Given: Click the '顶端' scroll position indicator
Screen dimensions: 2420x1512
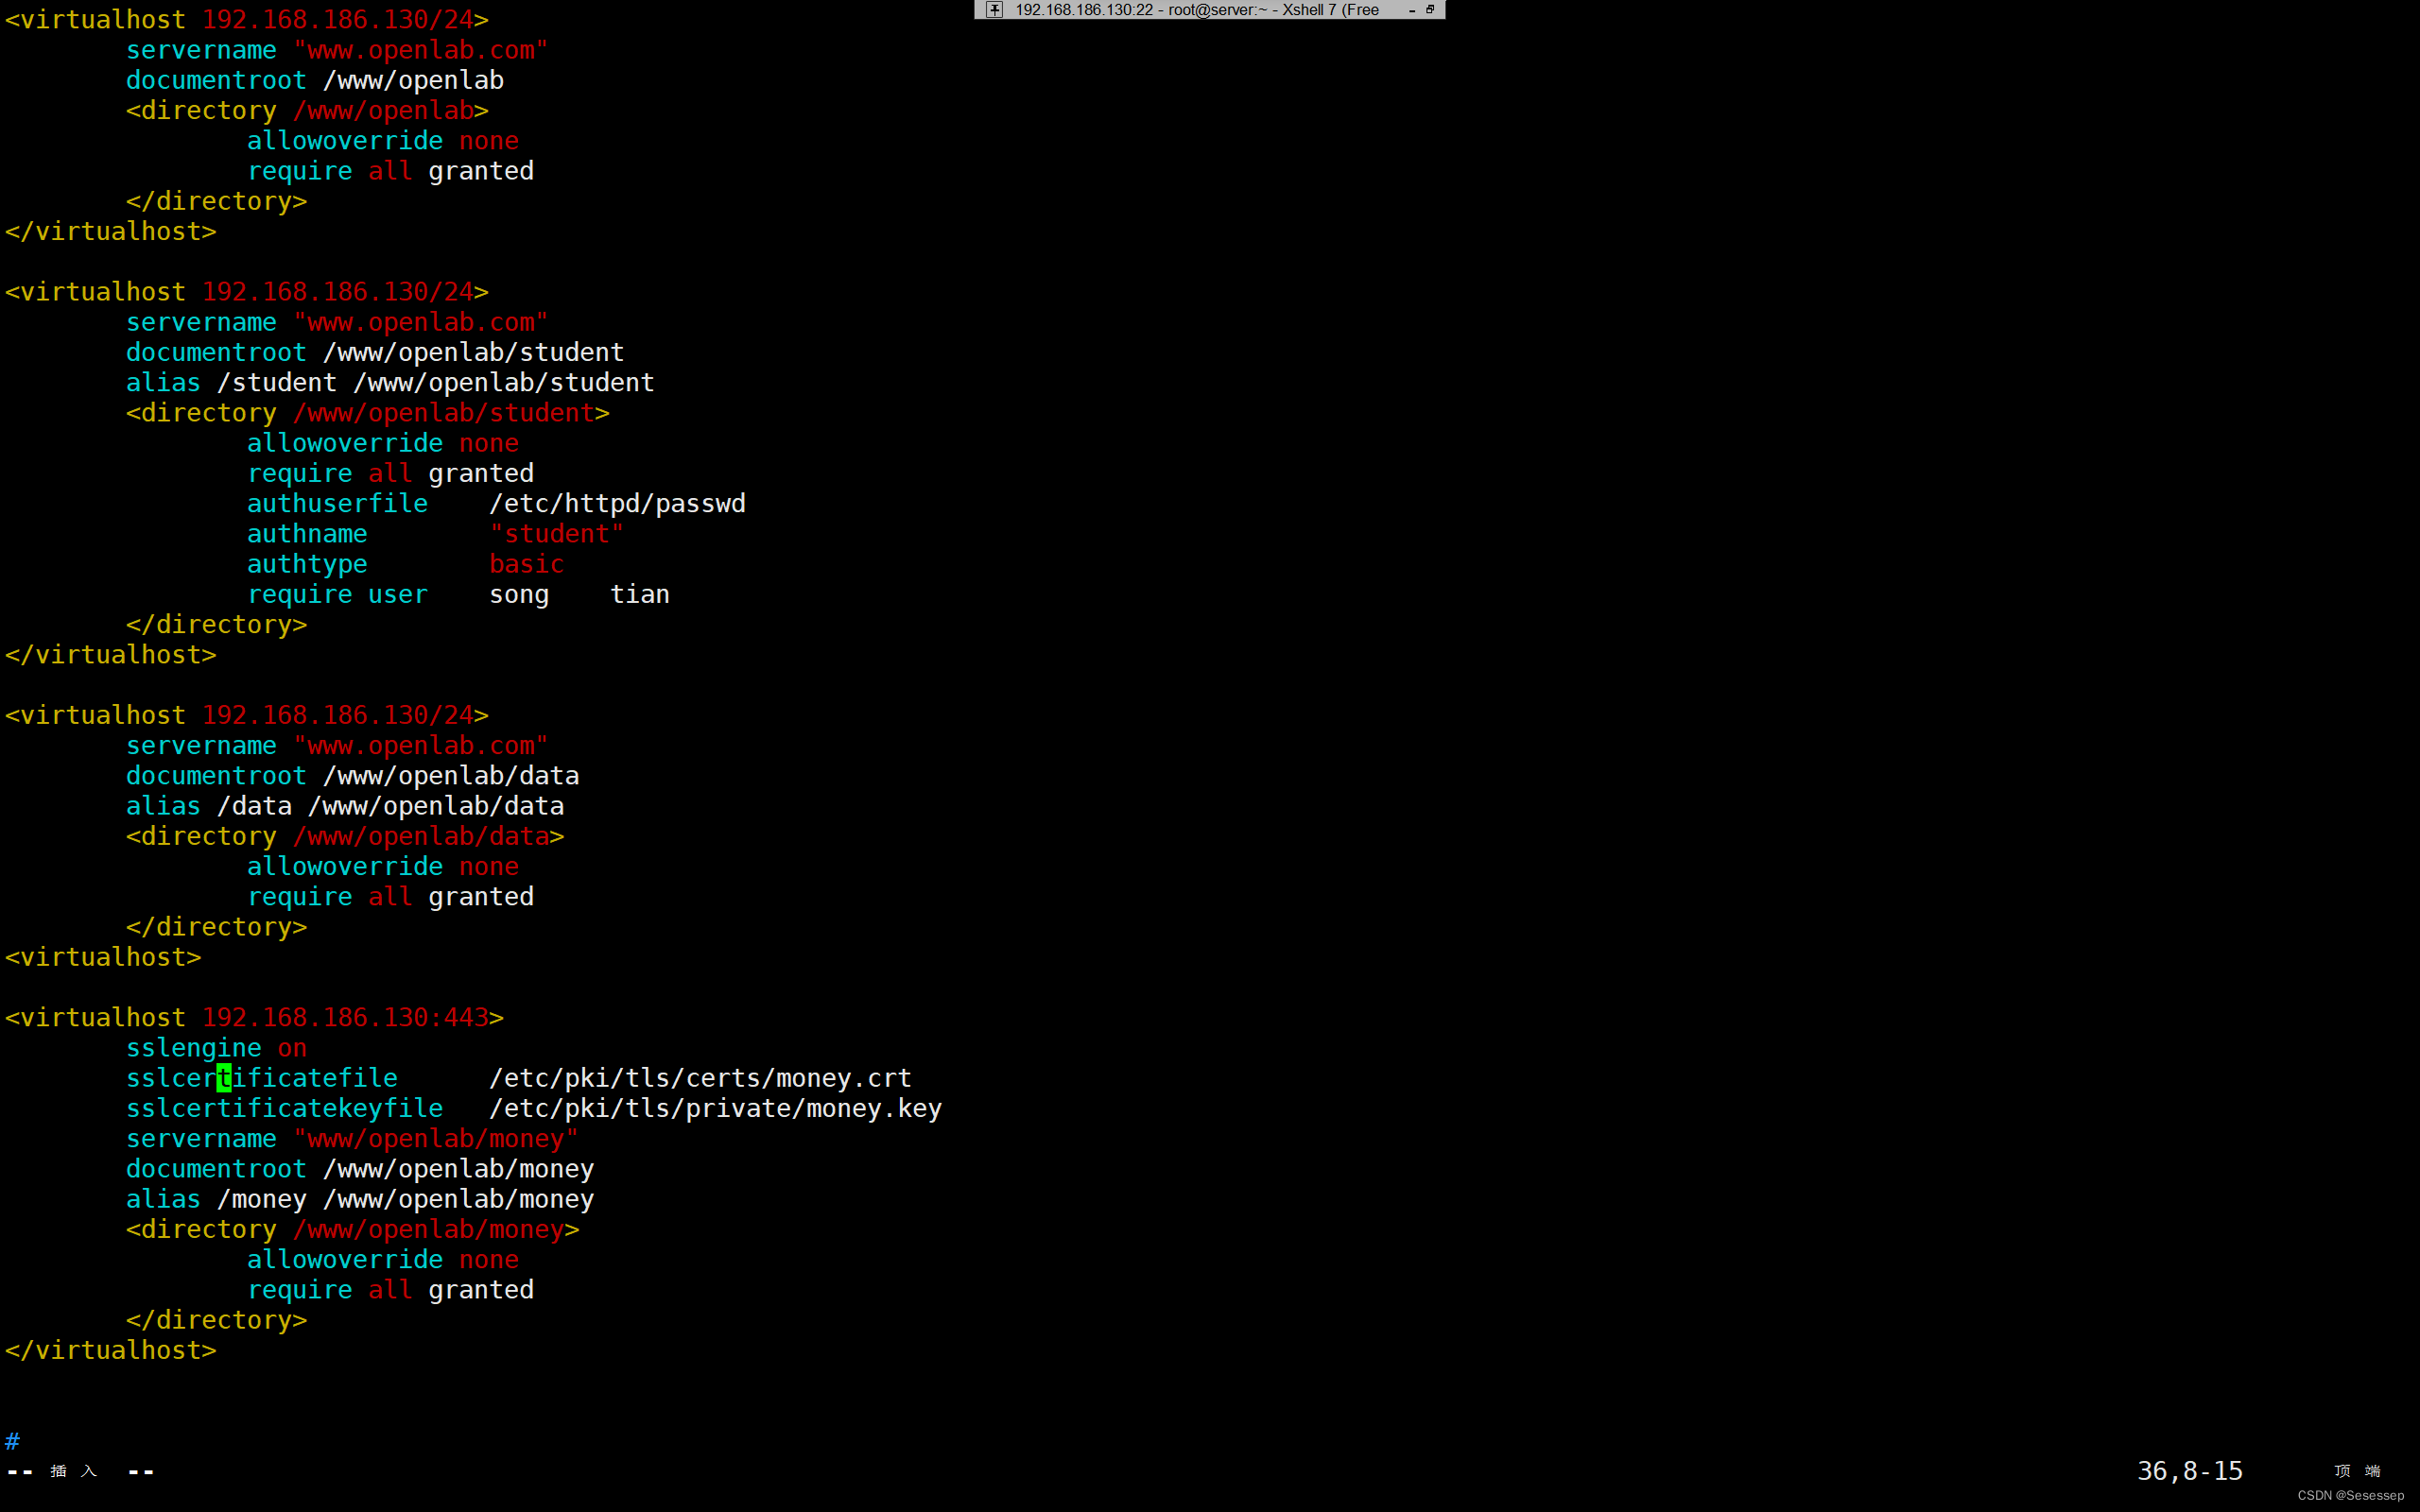Looking at the screenshot, I should point(2357,1471).
